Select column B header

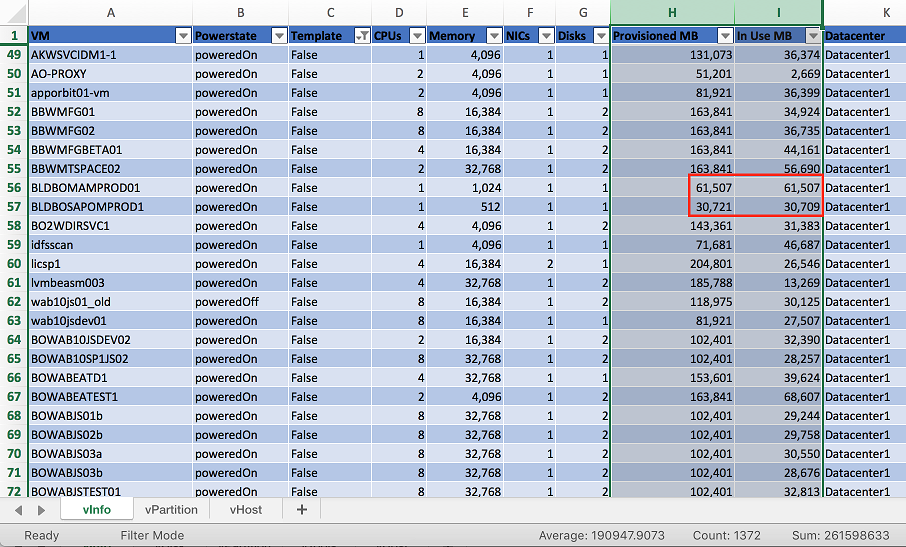pyautogui.click(x=240, y=13)
